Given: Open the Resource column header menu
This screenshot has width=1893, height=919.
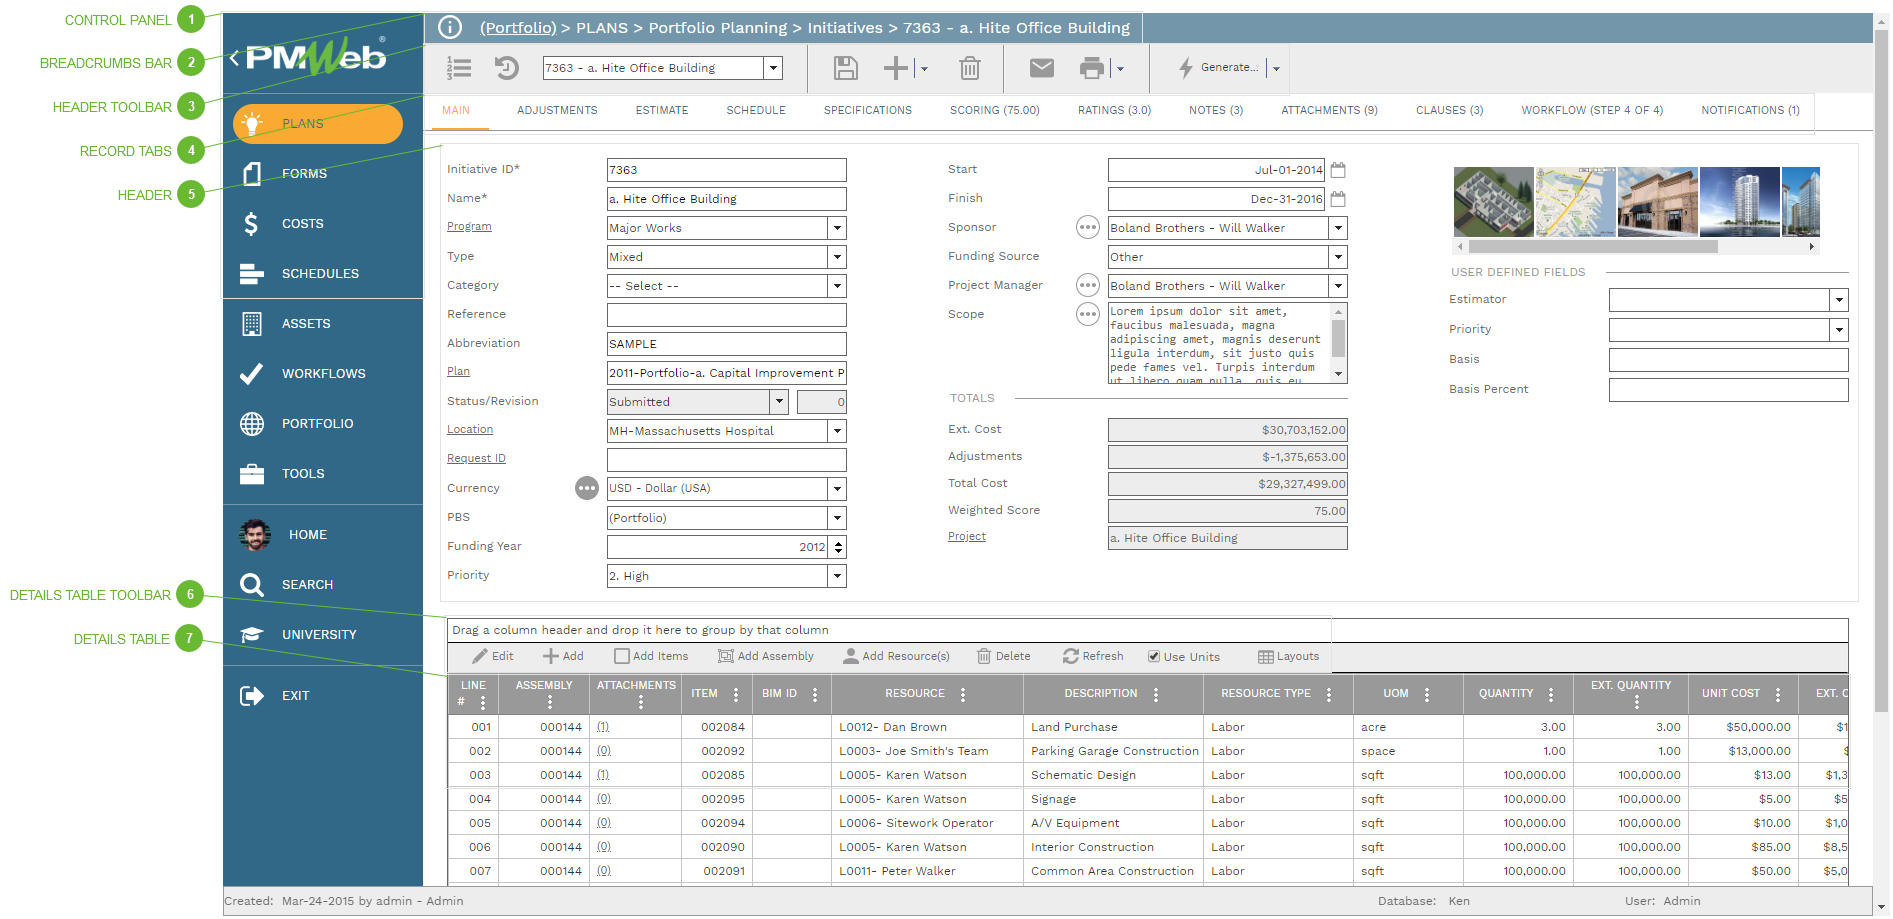Looking at the screenshot, I should tap(963, 695).
